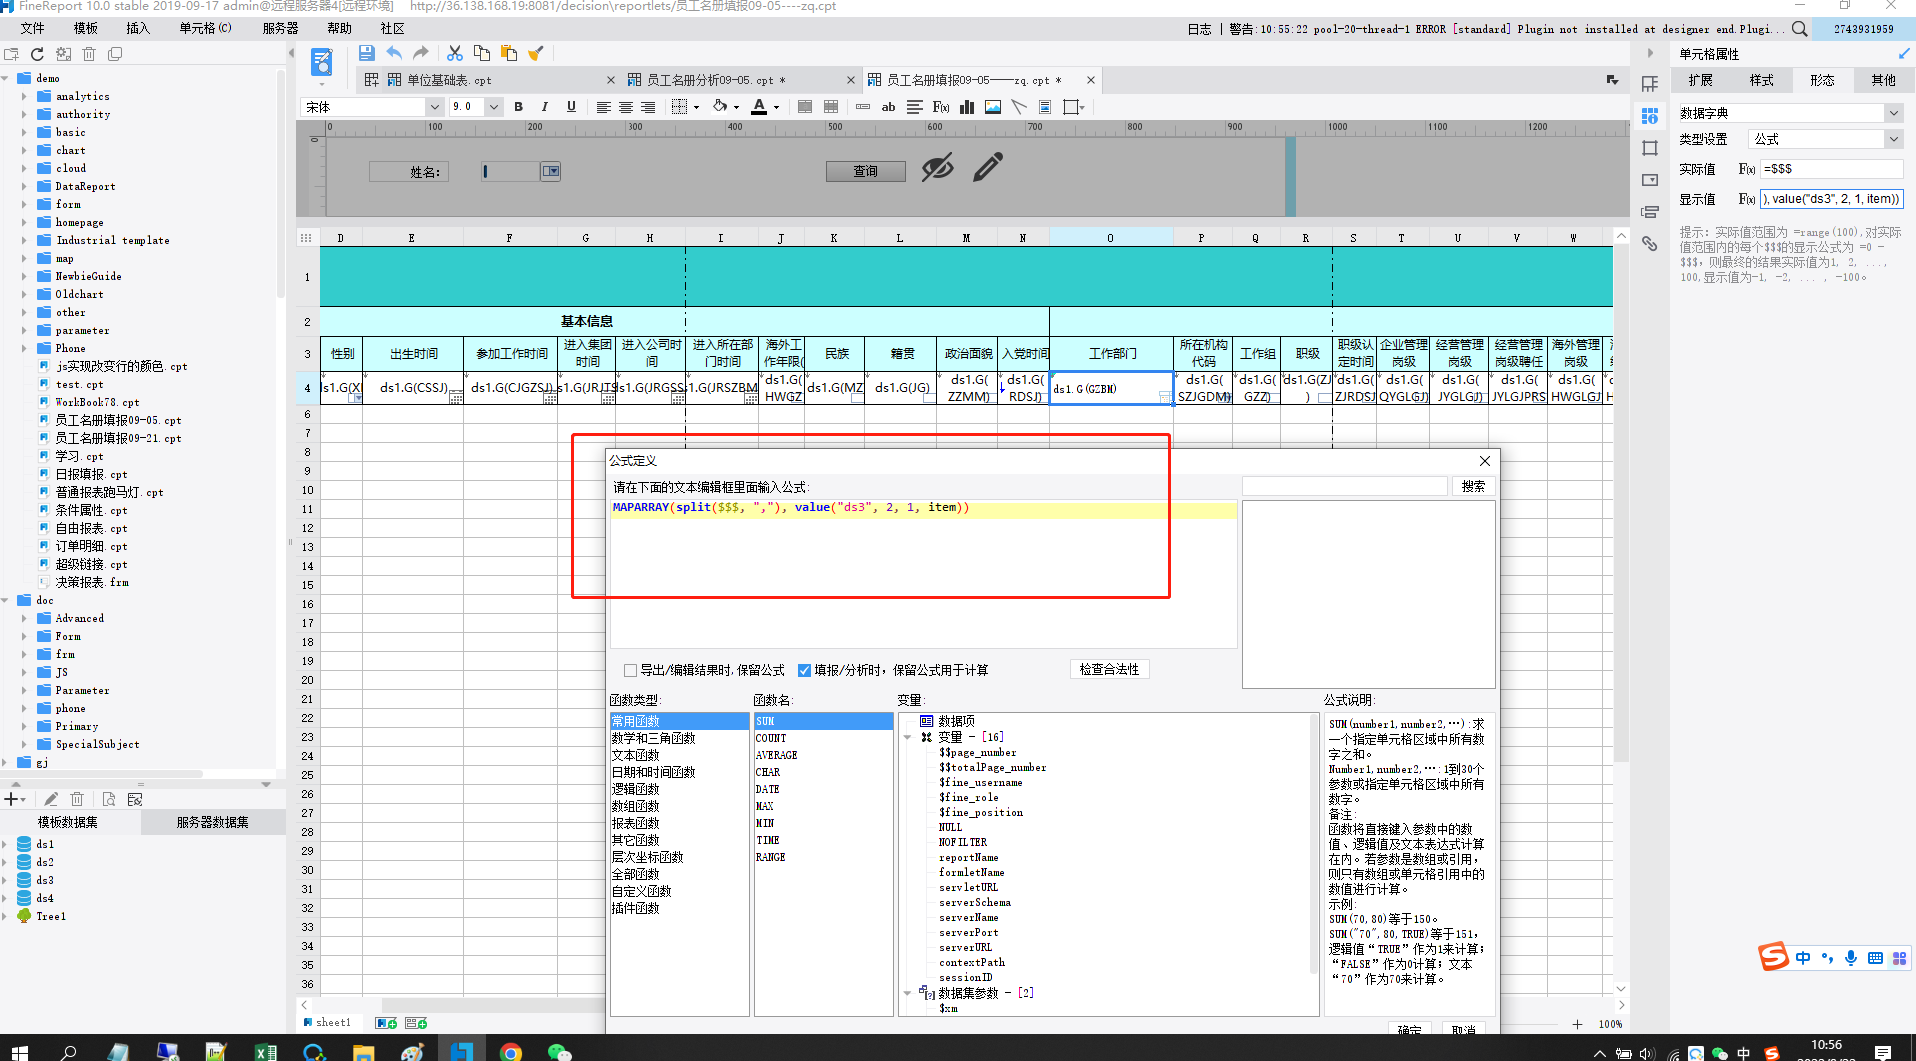Viewport: 1916px width, 1061px height.
Task: Open the 文件 menu
Action: click(32, 28)
